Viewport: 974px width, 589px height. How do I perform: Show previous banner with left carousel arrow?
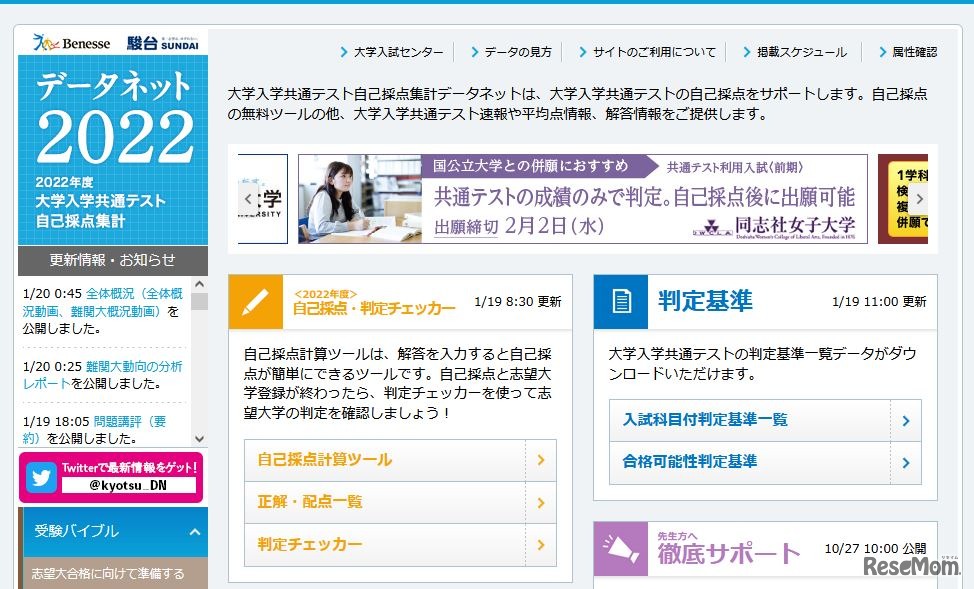point(248,199)
